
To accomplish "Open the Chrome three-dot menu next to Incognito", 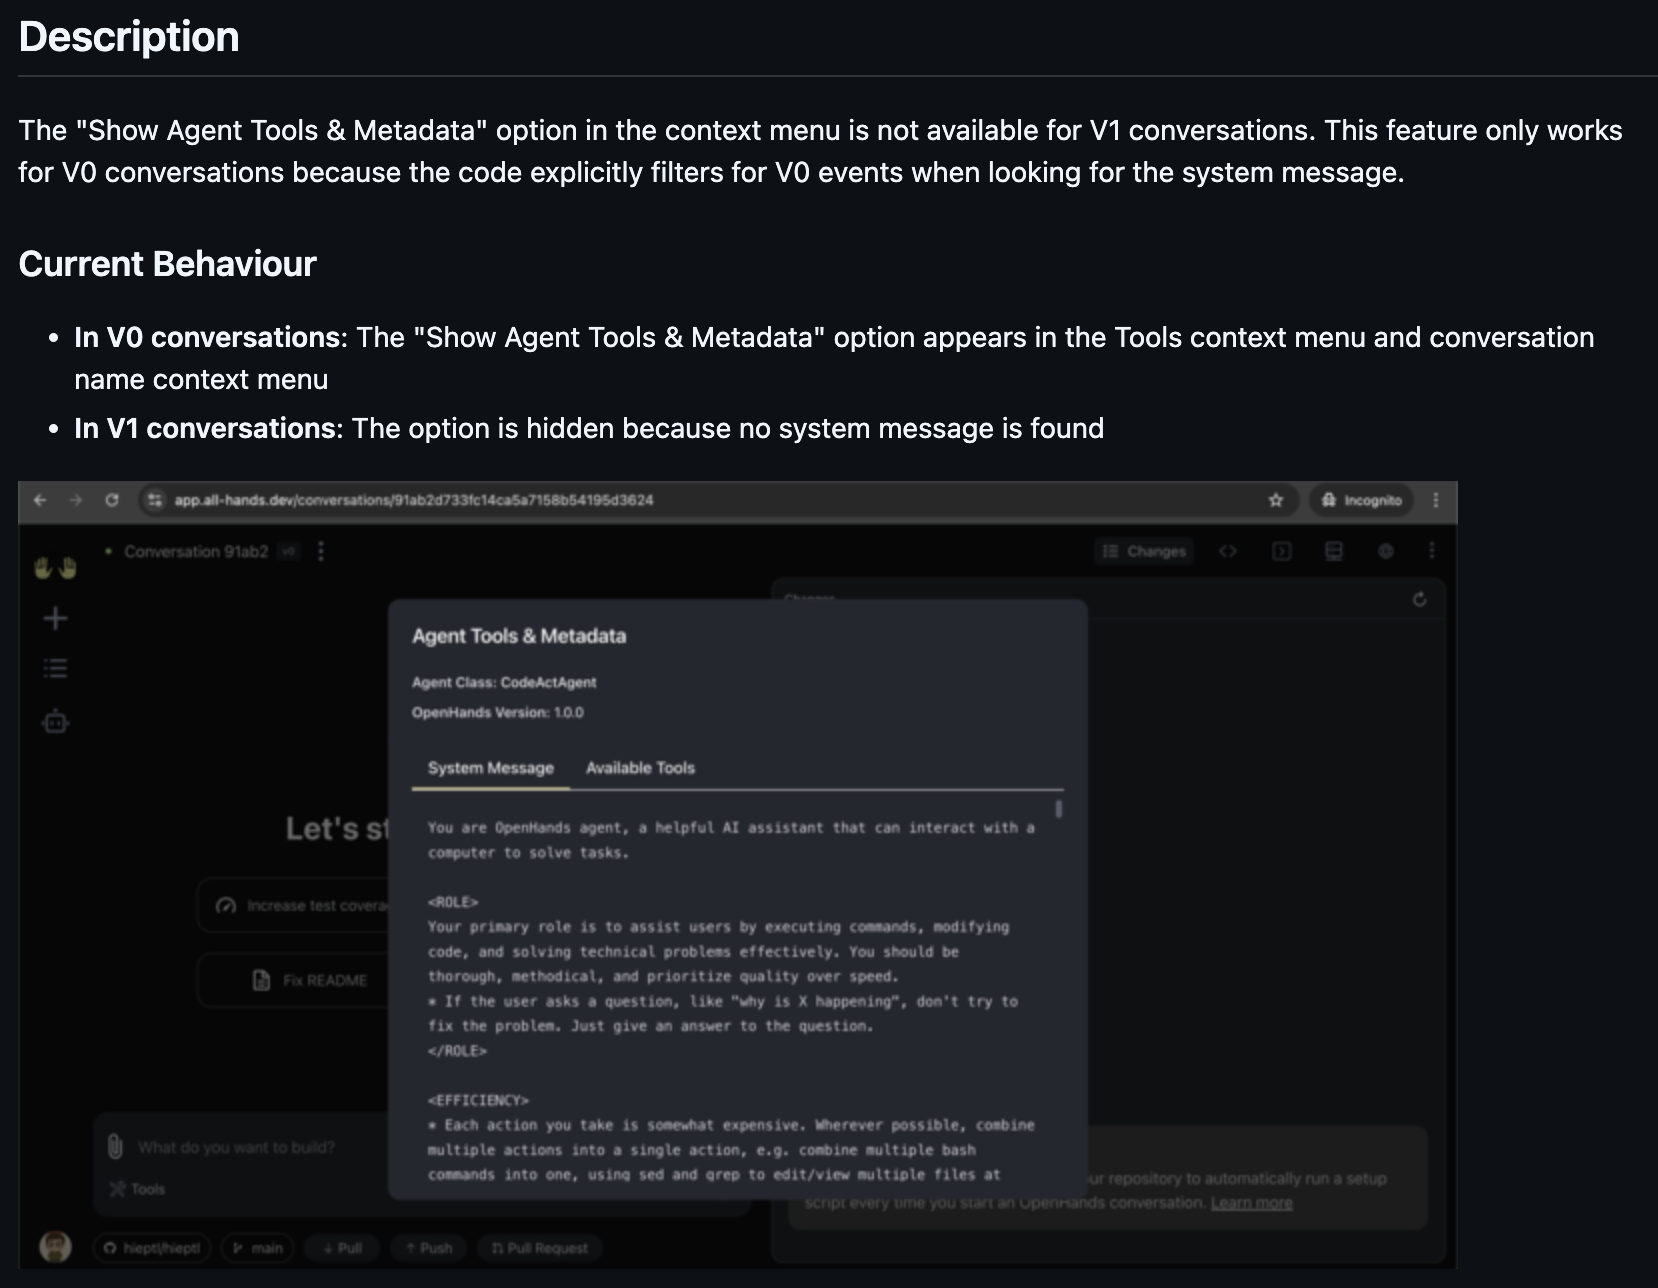I will pos(1436,500).
